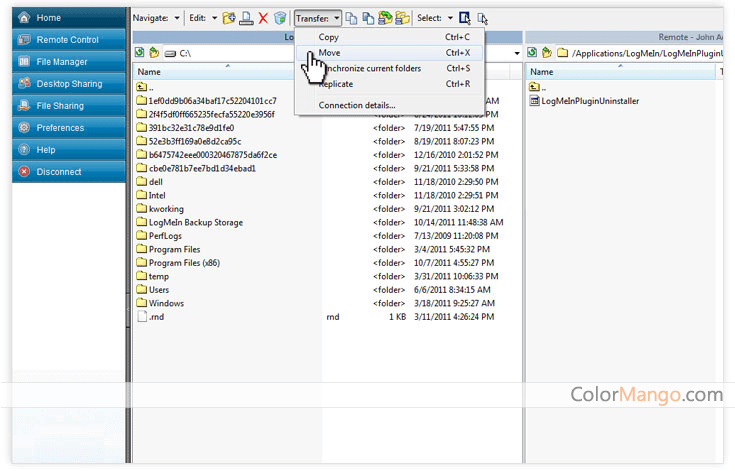Click the new folder icon in toolbar
735x471 pixels.
click(x=229, y=18)
